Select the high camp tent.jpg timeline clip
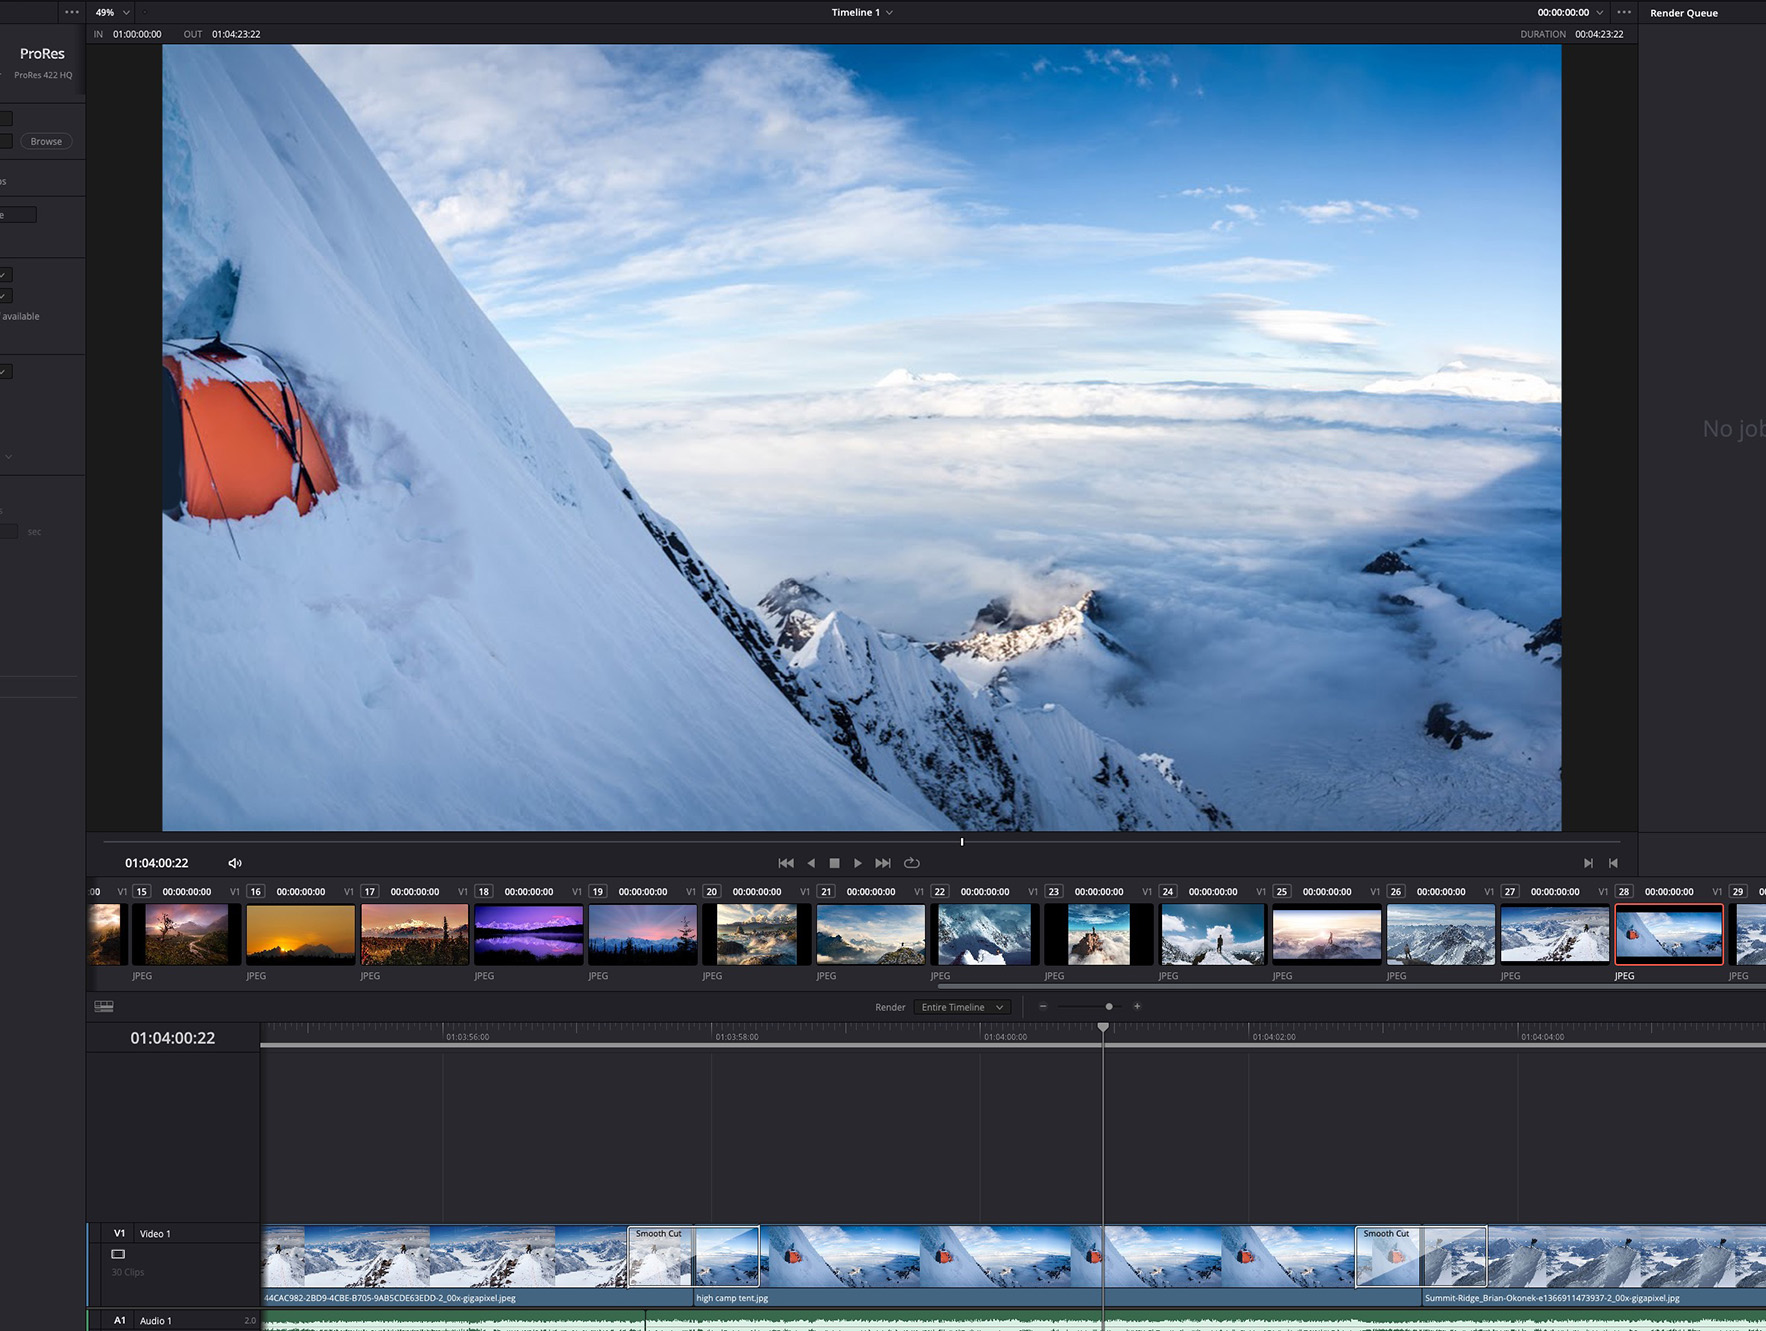Viewport: 1766px width, 1331px height. (1057, 1265)
